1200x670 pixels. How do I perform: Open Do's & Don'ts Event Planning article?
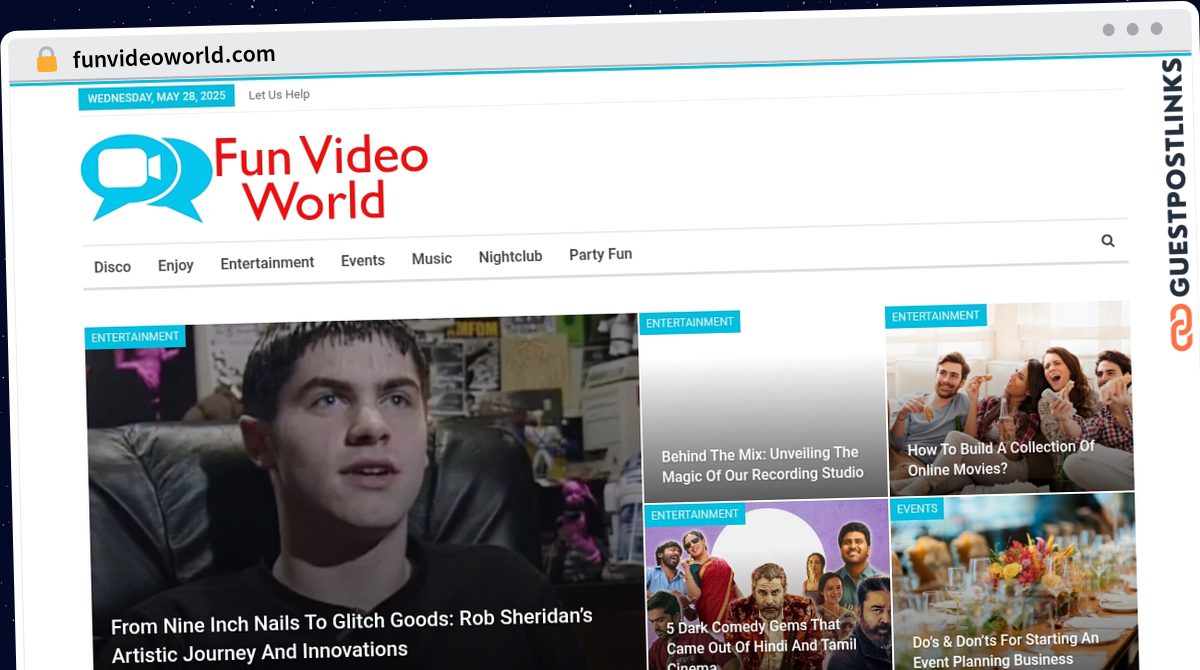[x=1005, y=649]
